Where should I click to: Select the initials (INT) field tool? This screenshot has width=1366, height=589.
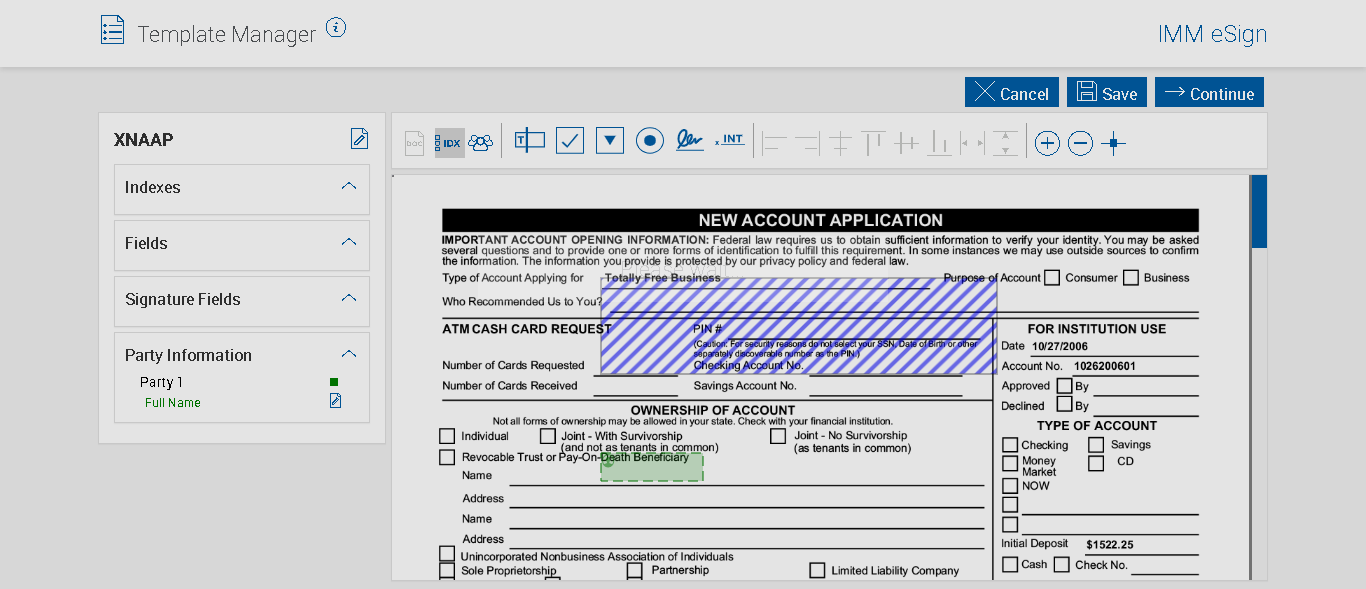tap(730, 140)
